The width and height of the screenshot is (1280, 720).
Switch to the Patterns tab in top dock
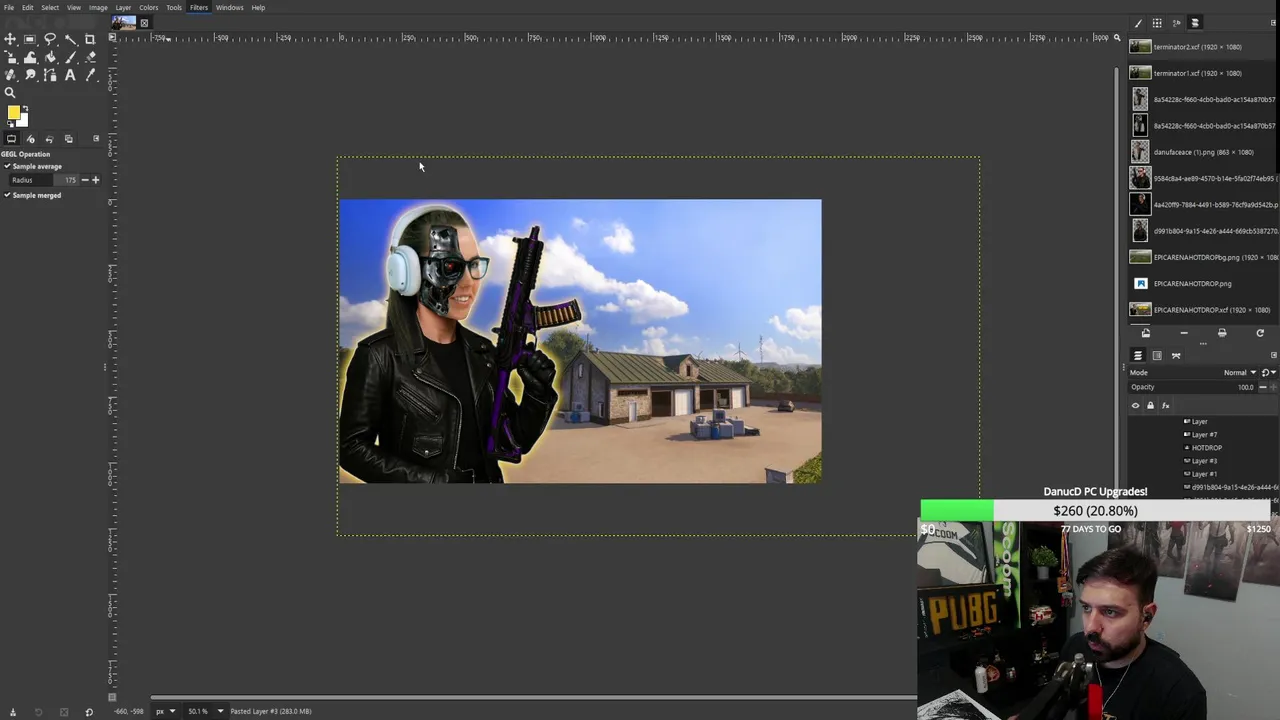(1157, 23)
